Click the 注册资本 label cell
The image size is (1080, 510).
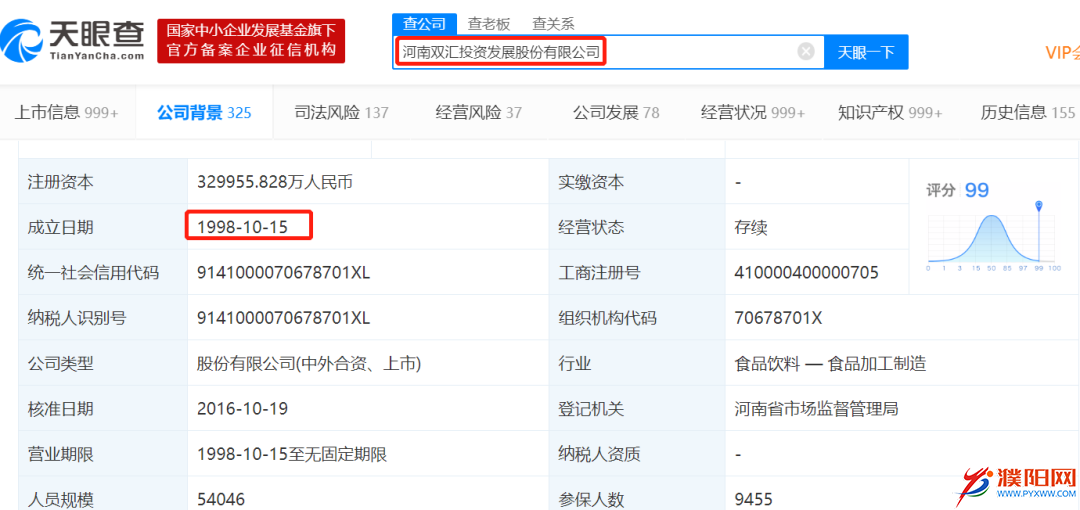[103, 182]
